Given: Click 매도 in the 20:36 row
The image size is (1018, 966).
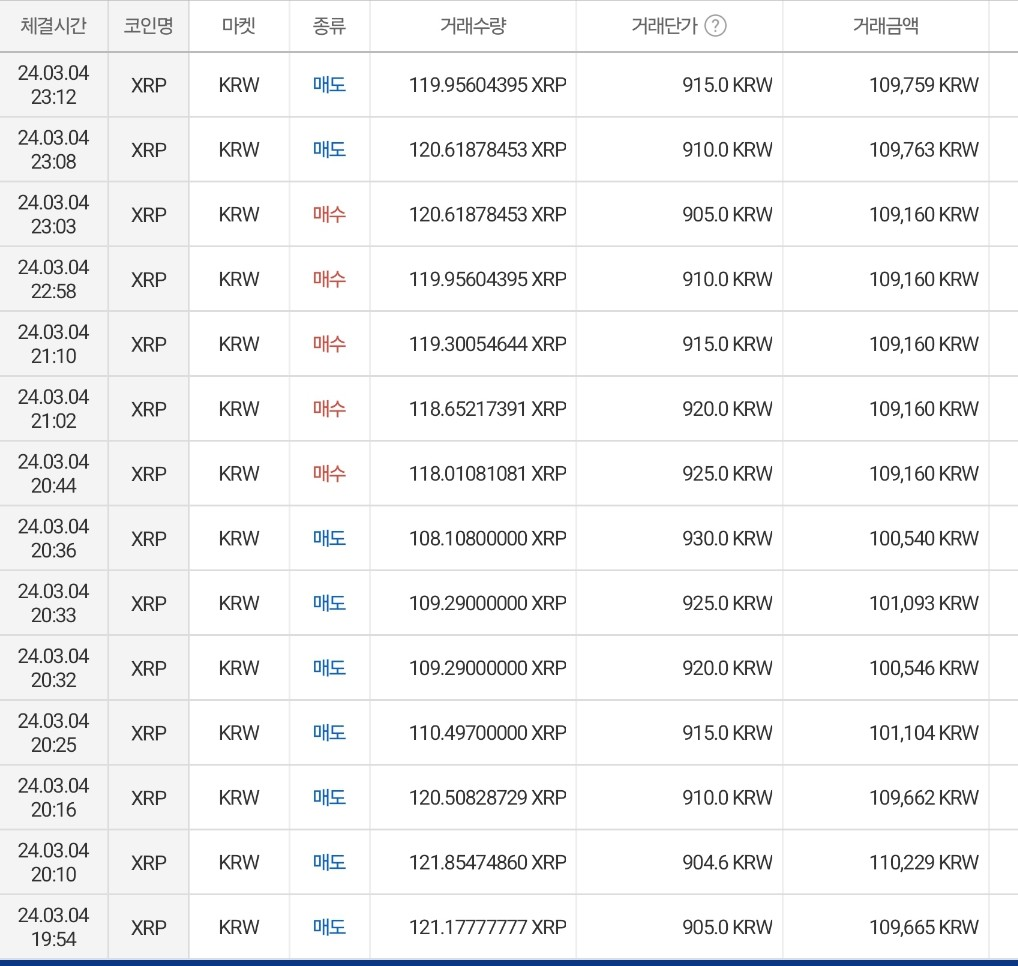Looking at the screenshot, I should point(329,538).
